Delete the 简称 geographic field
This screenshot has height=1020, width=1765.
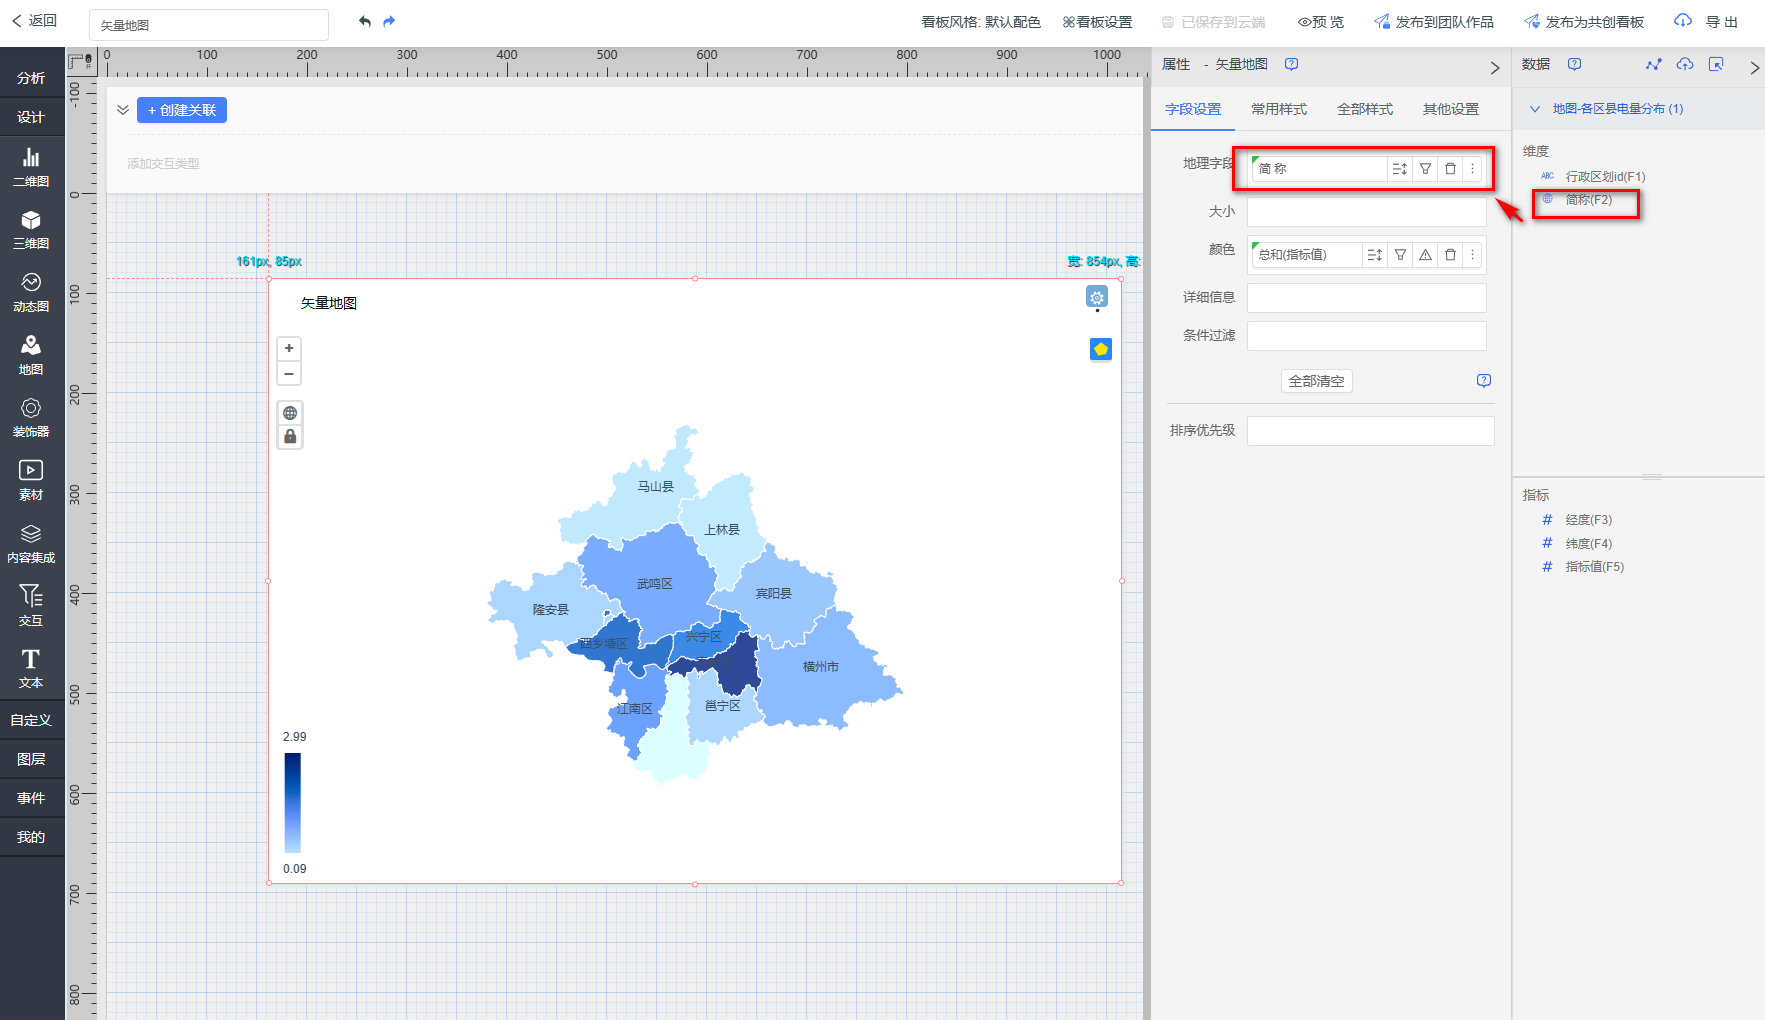point(1450,169)
